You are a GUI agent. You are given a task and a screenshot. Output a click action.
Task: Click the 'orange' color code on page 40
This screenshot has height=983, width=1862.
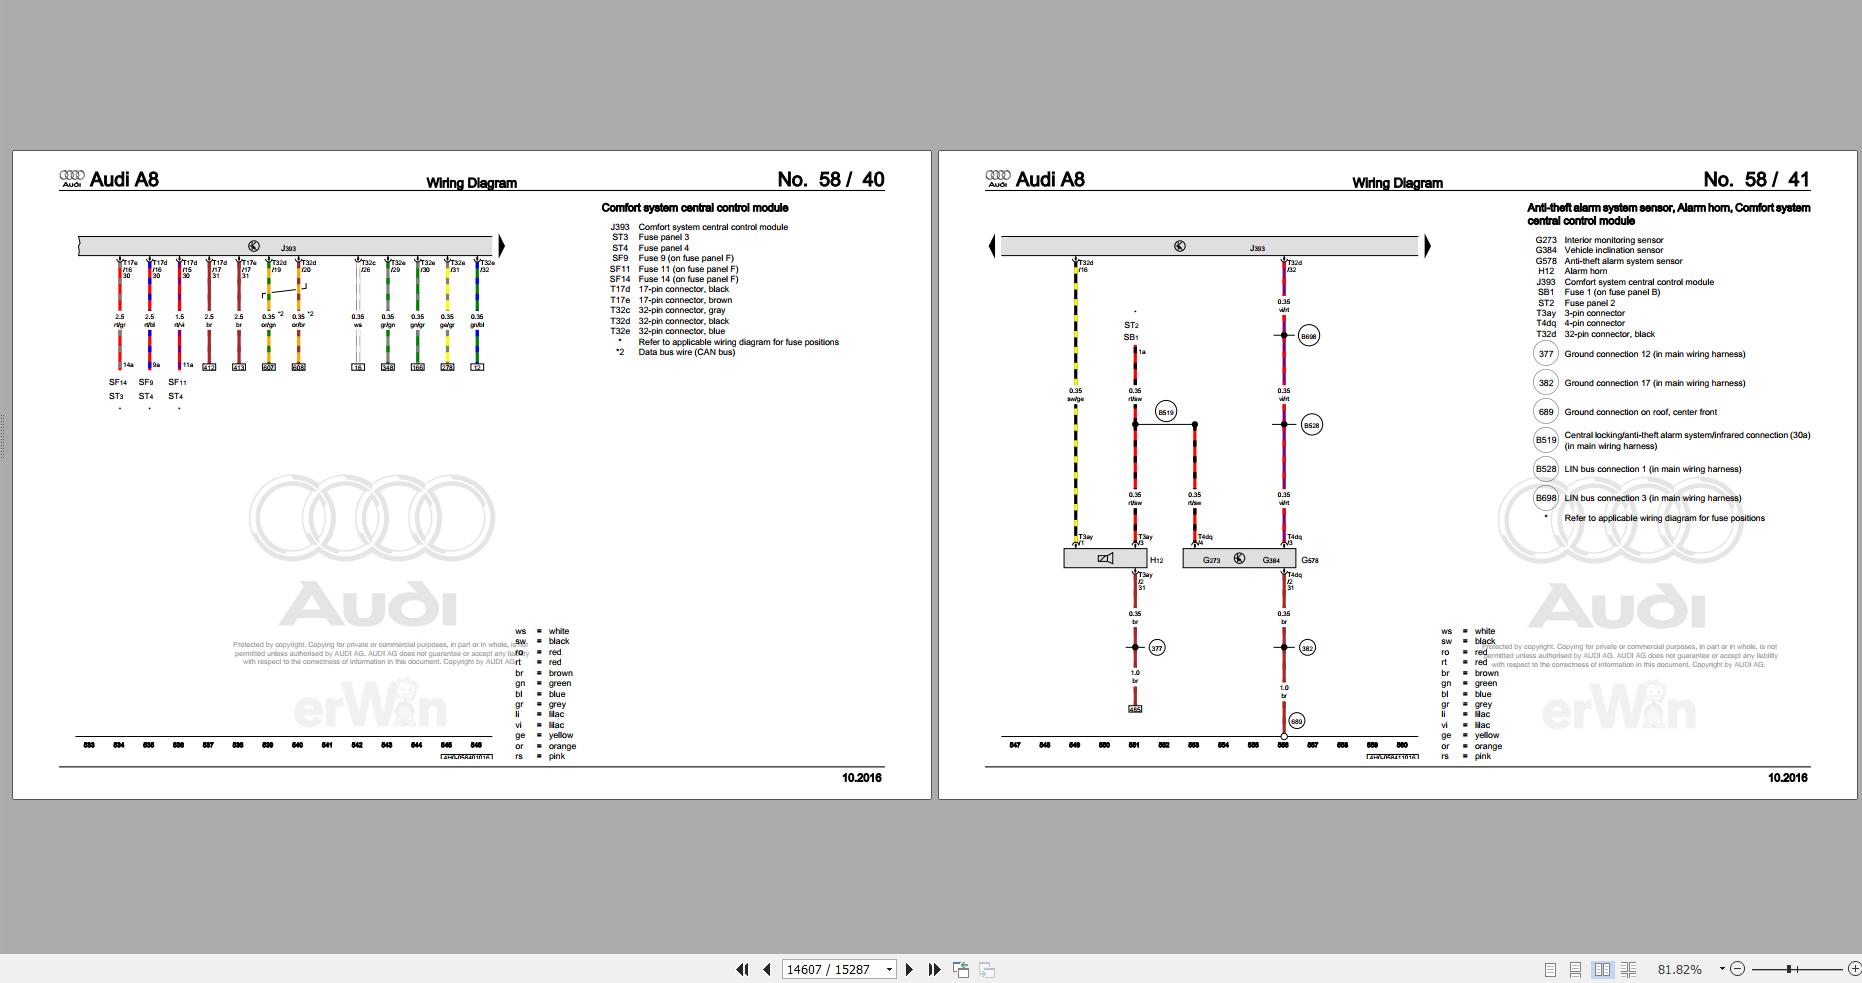[x=562, y=746]
